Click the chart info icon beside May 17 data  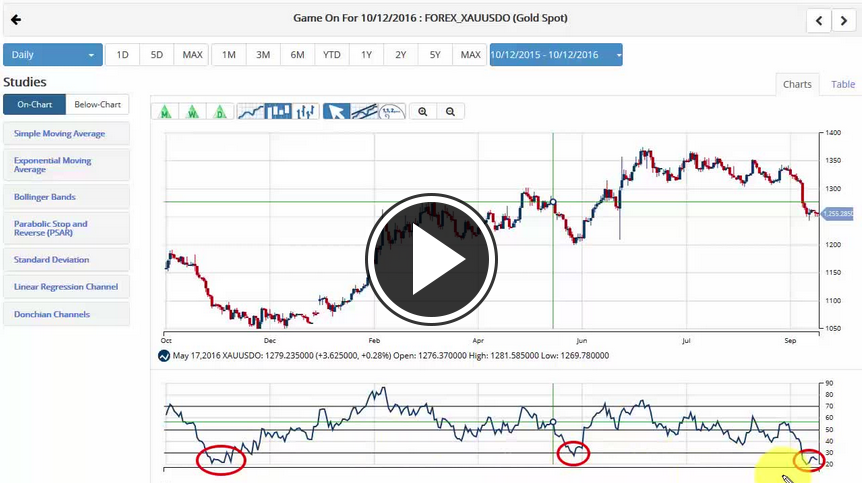pos(164,356)
